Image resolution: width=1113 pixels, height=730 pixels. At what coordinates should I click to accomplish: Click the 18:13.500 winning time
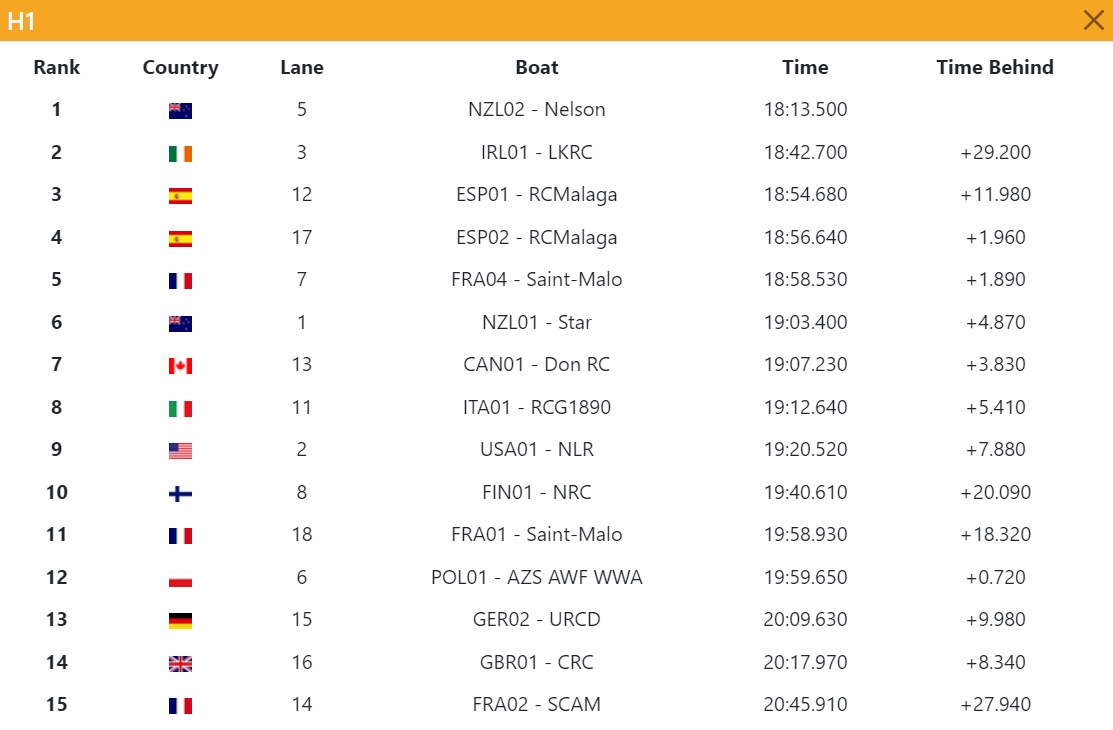(x=805, y=109)
